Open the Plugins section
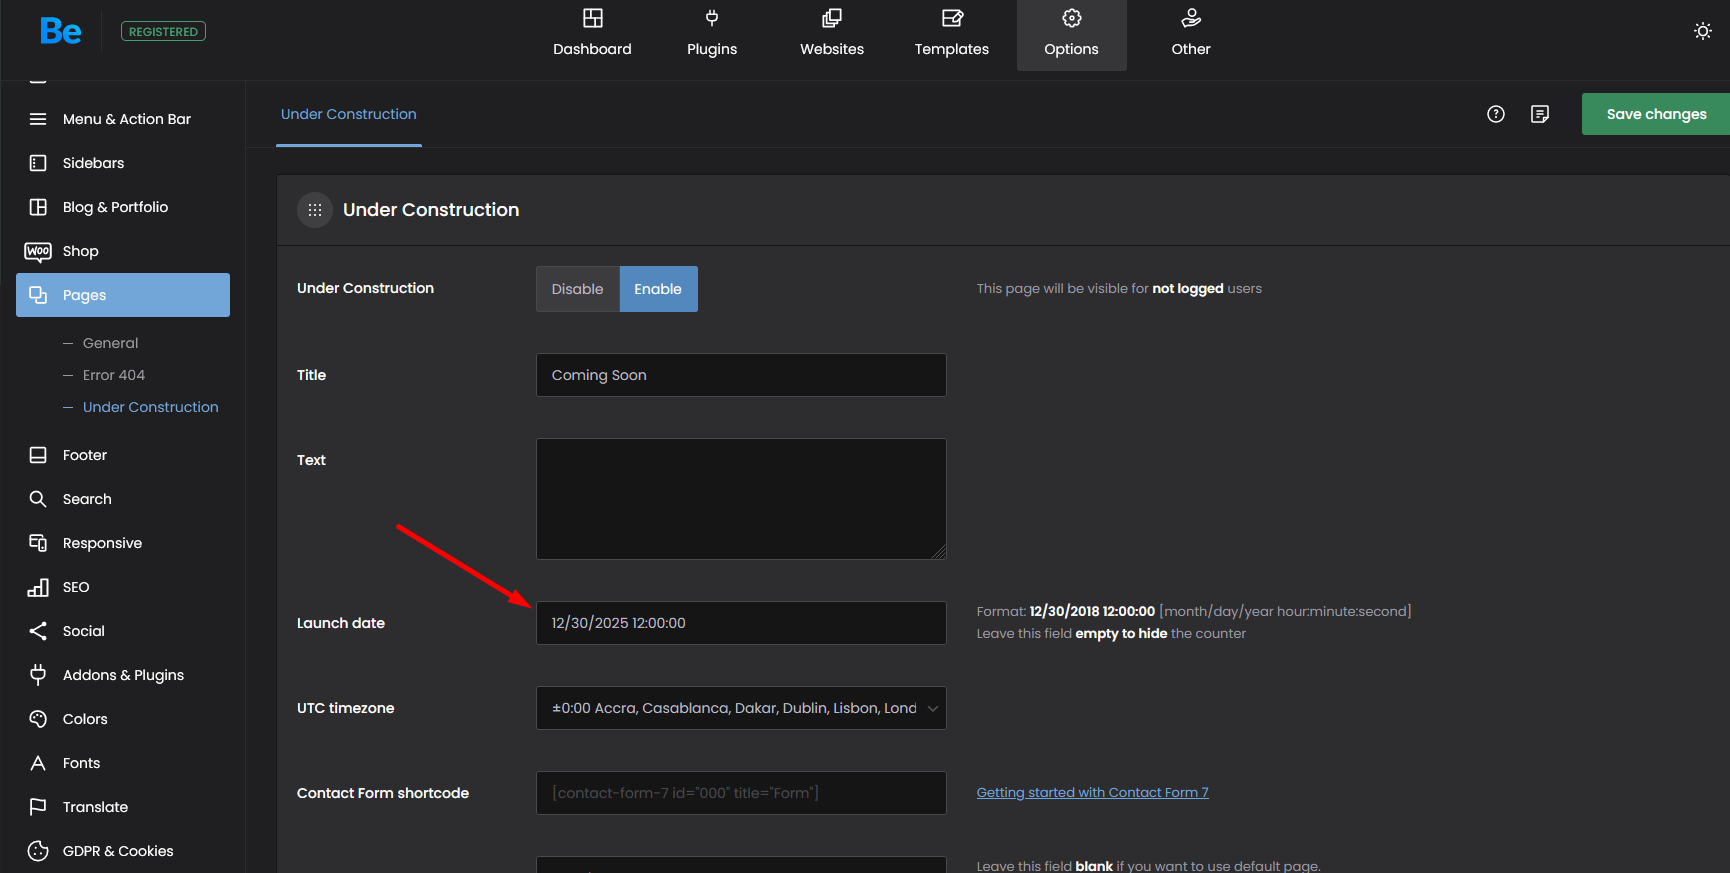1730x873 pixels. pos(712,35)
